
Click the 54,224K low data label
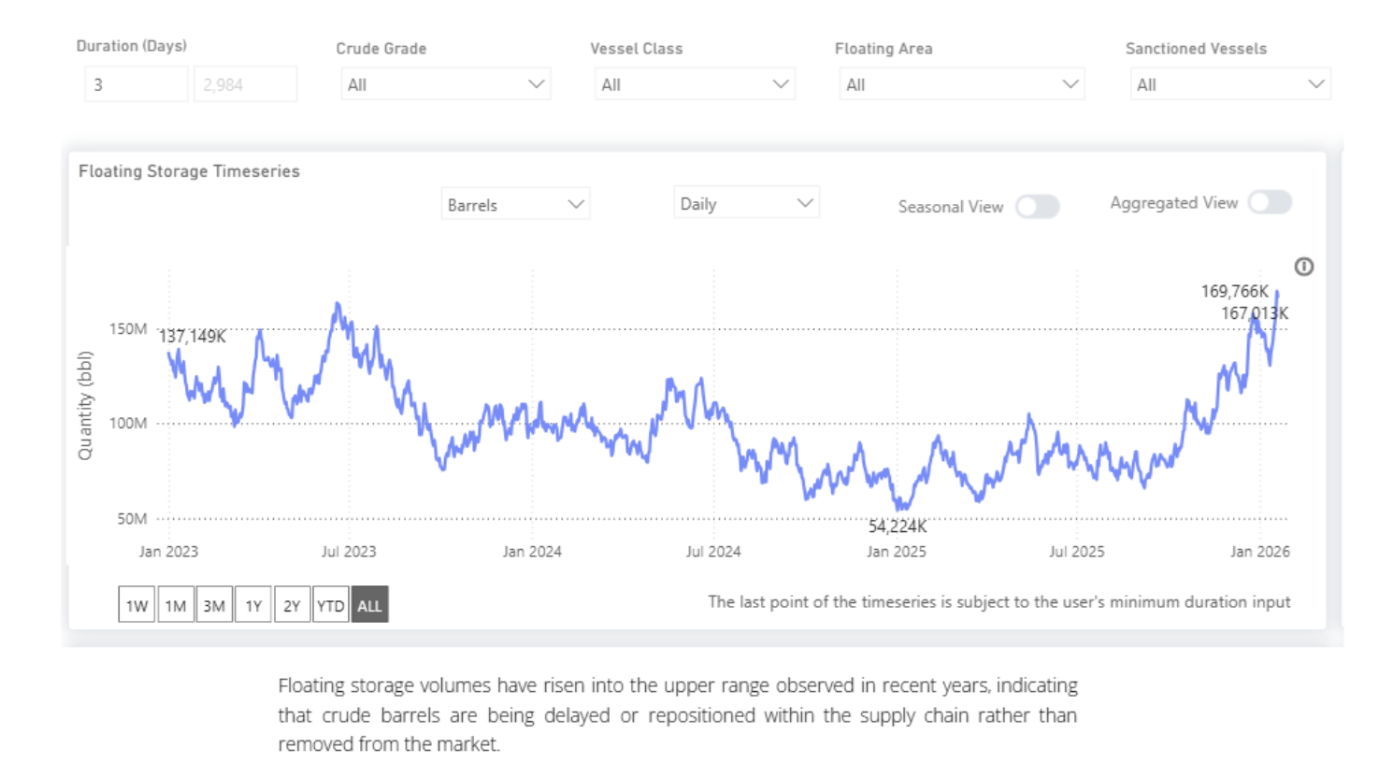[x=897, y=527]
